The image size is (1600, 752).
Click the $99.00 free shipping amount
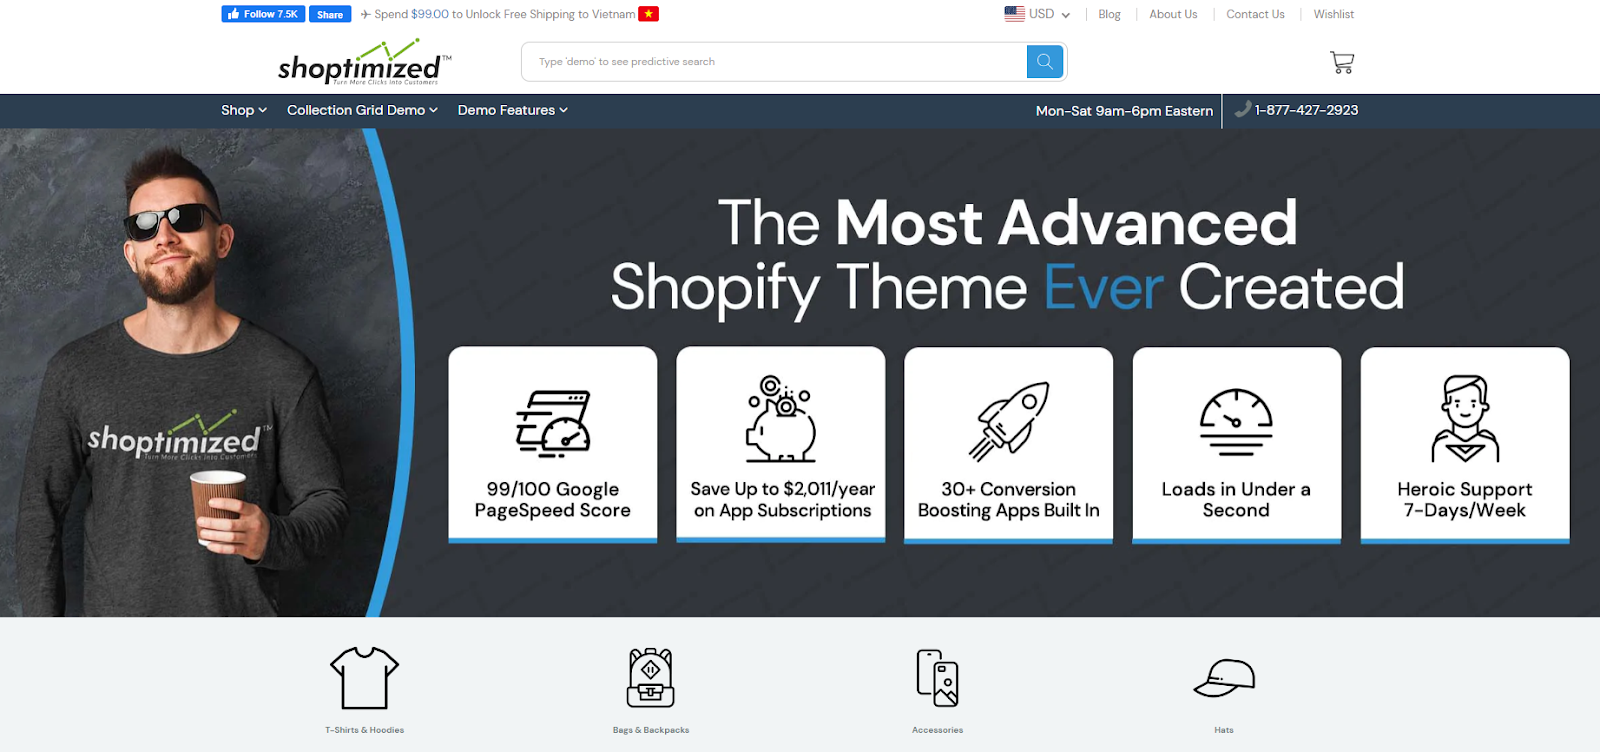pyautogui.click(x=430, y=14)
